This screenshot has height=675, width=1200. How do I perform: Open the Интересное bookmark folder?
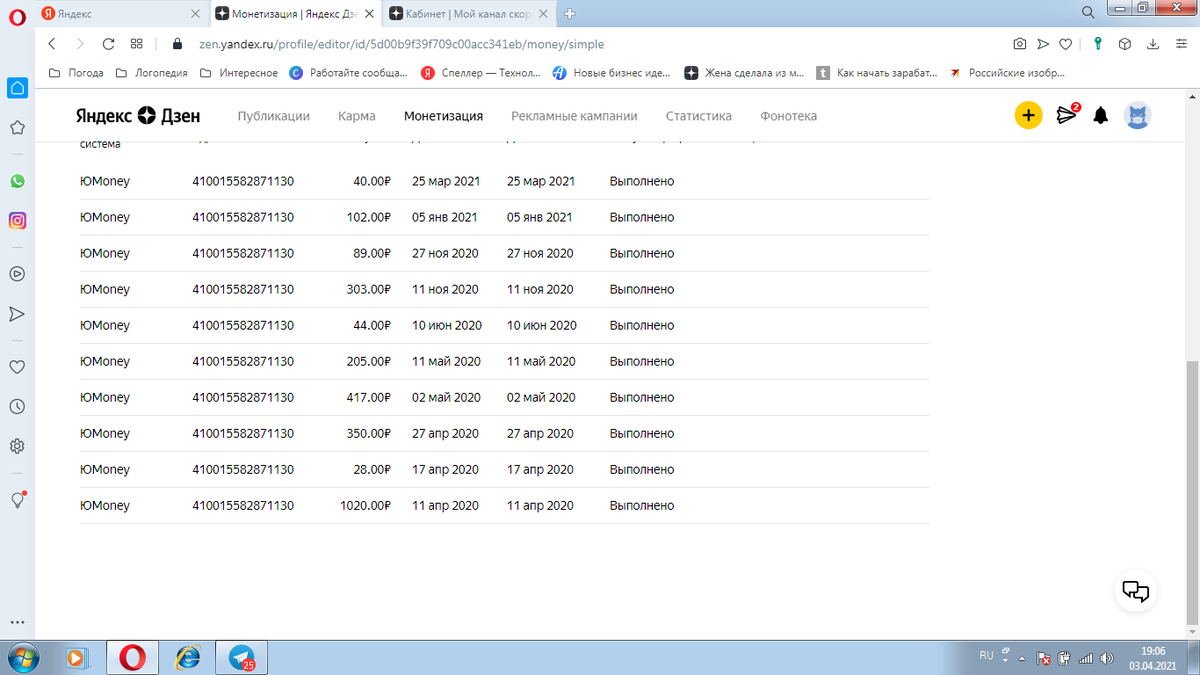click(x=239, y=73)
